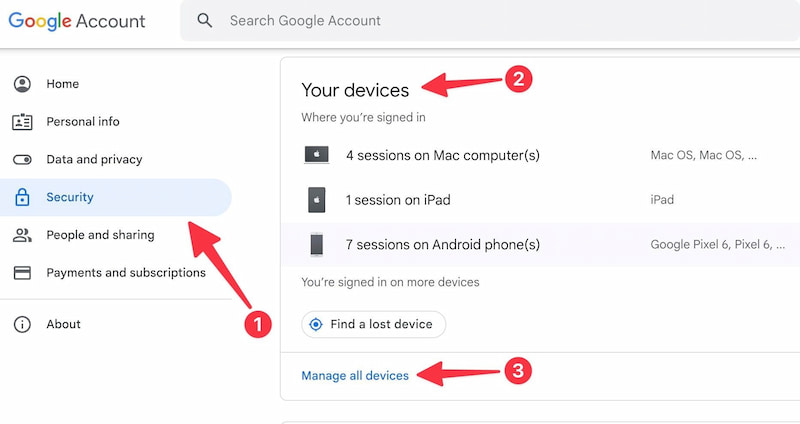Click the Mac computer device icon
This screenshot has width=800, height=424.
coord(316,155)
